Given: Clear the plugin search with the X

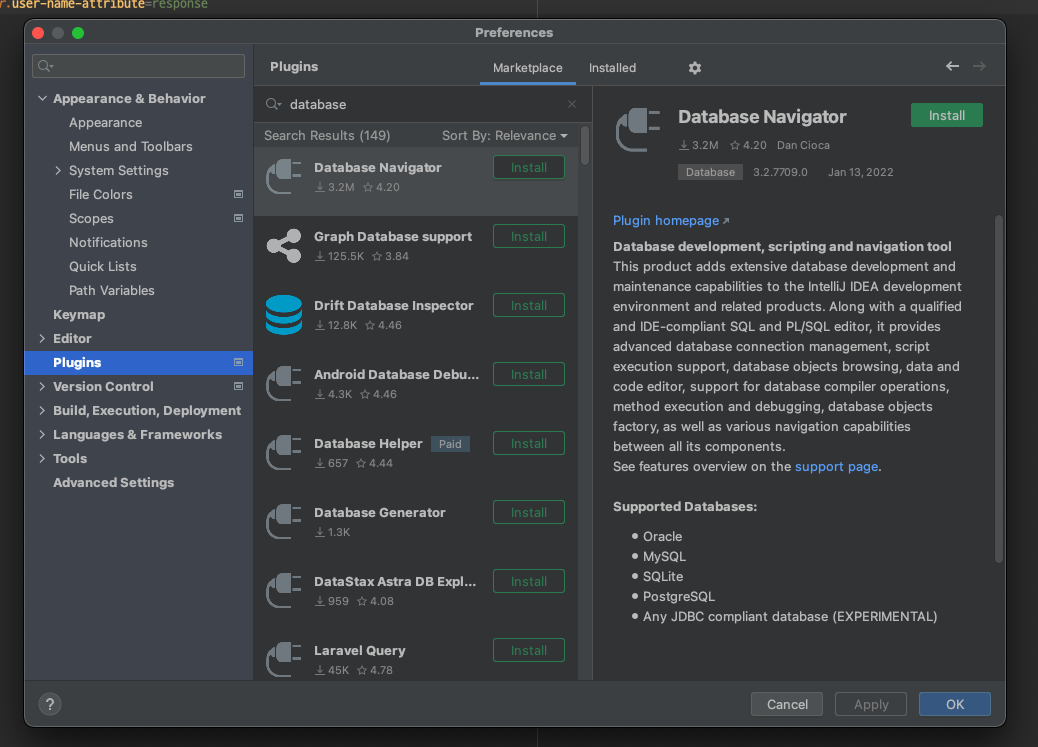Looking at the screenshot, I should pyautogui.click(x=572, y=104).
